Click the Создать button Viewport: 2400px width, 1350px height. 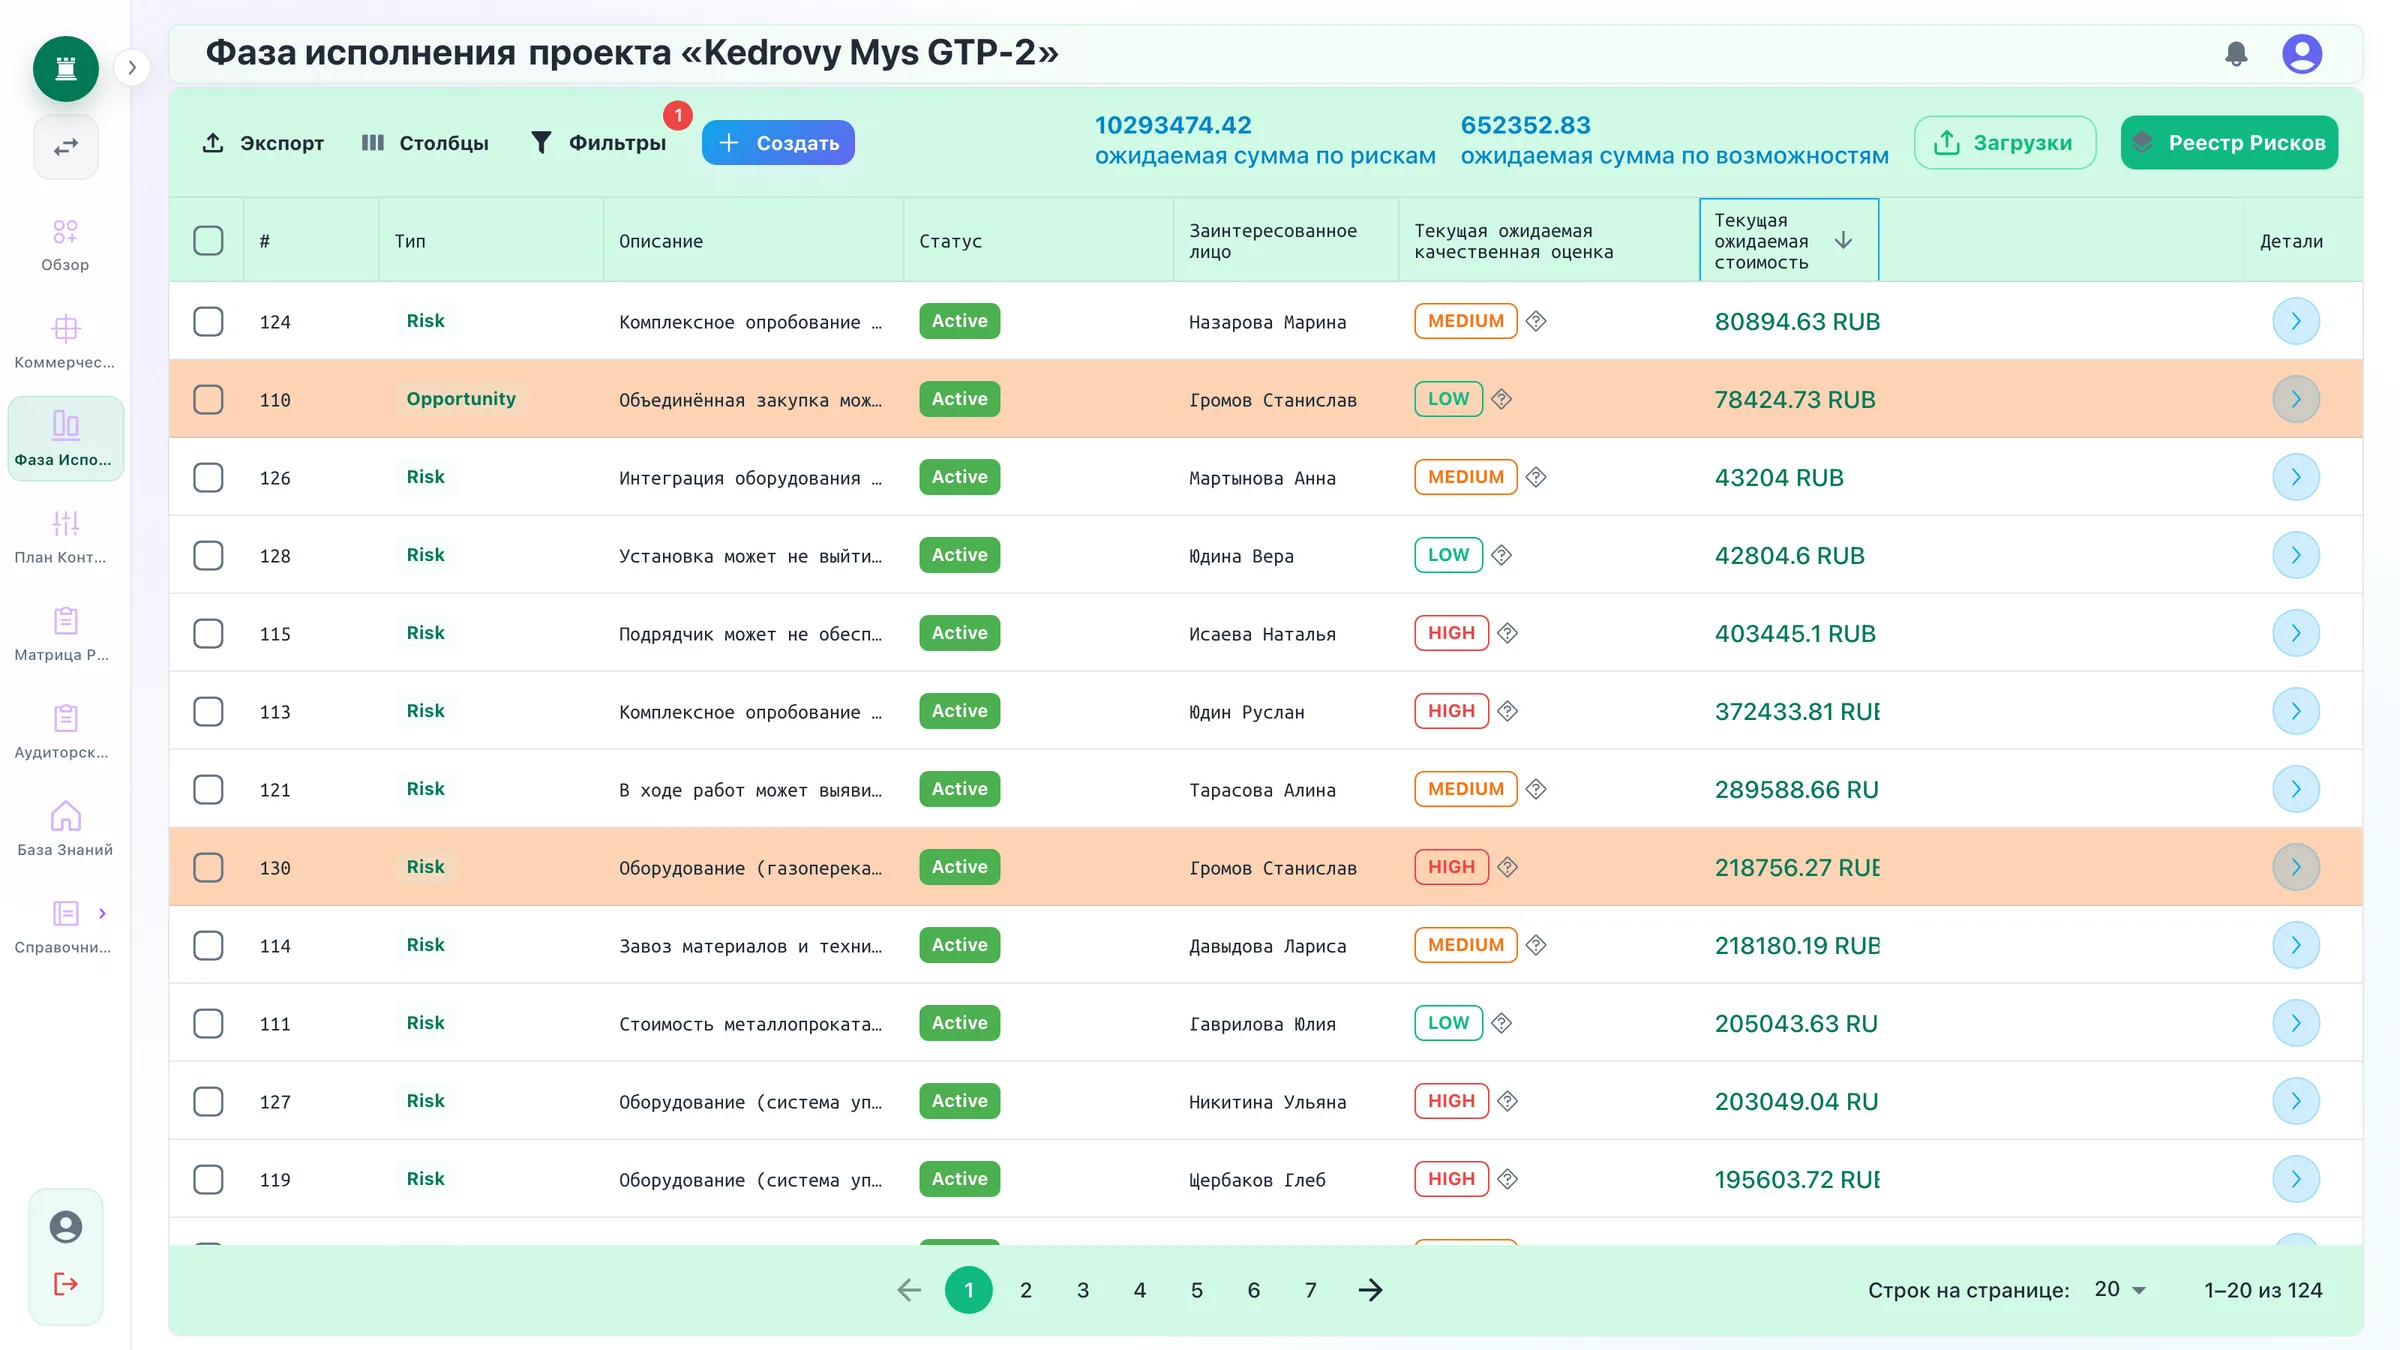click(778, 143)
